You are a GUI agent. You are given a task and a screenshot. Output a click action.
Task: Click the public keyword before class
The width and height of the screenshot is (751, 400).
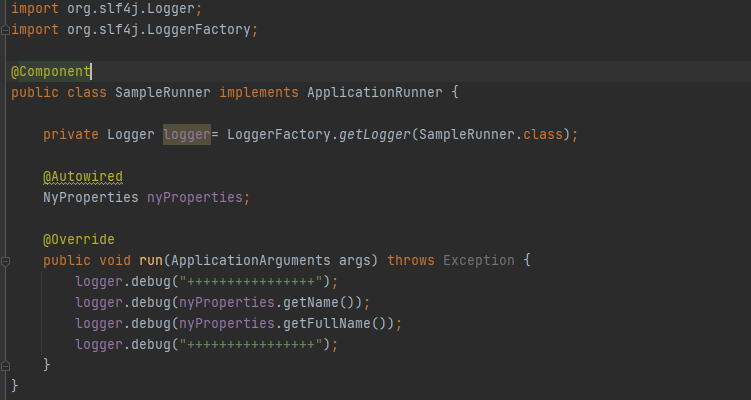click(35, 92)
